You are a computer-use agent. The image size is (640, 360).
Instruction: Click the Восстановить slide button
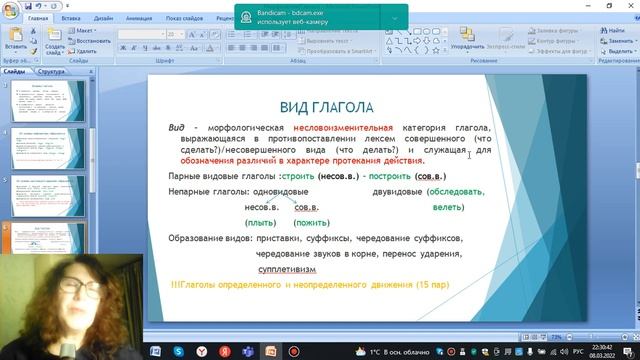tap(89, 41)
